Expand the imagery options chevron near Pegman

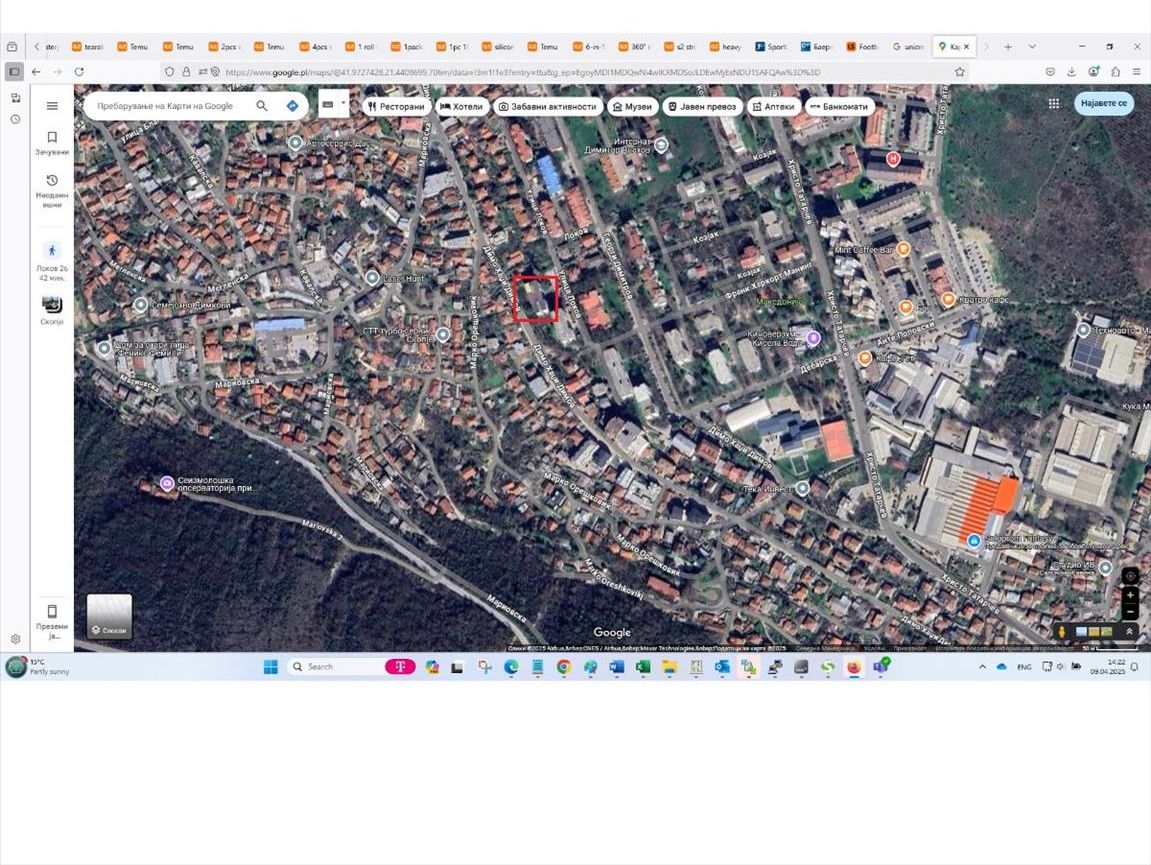click(x=1130, y=632)
